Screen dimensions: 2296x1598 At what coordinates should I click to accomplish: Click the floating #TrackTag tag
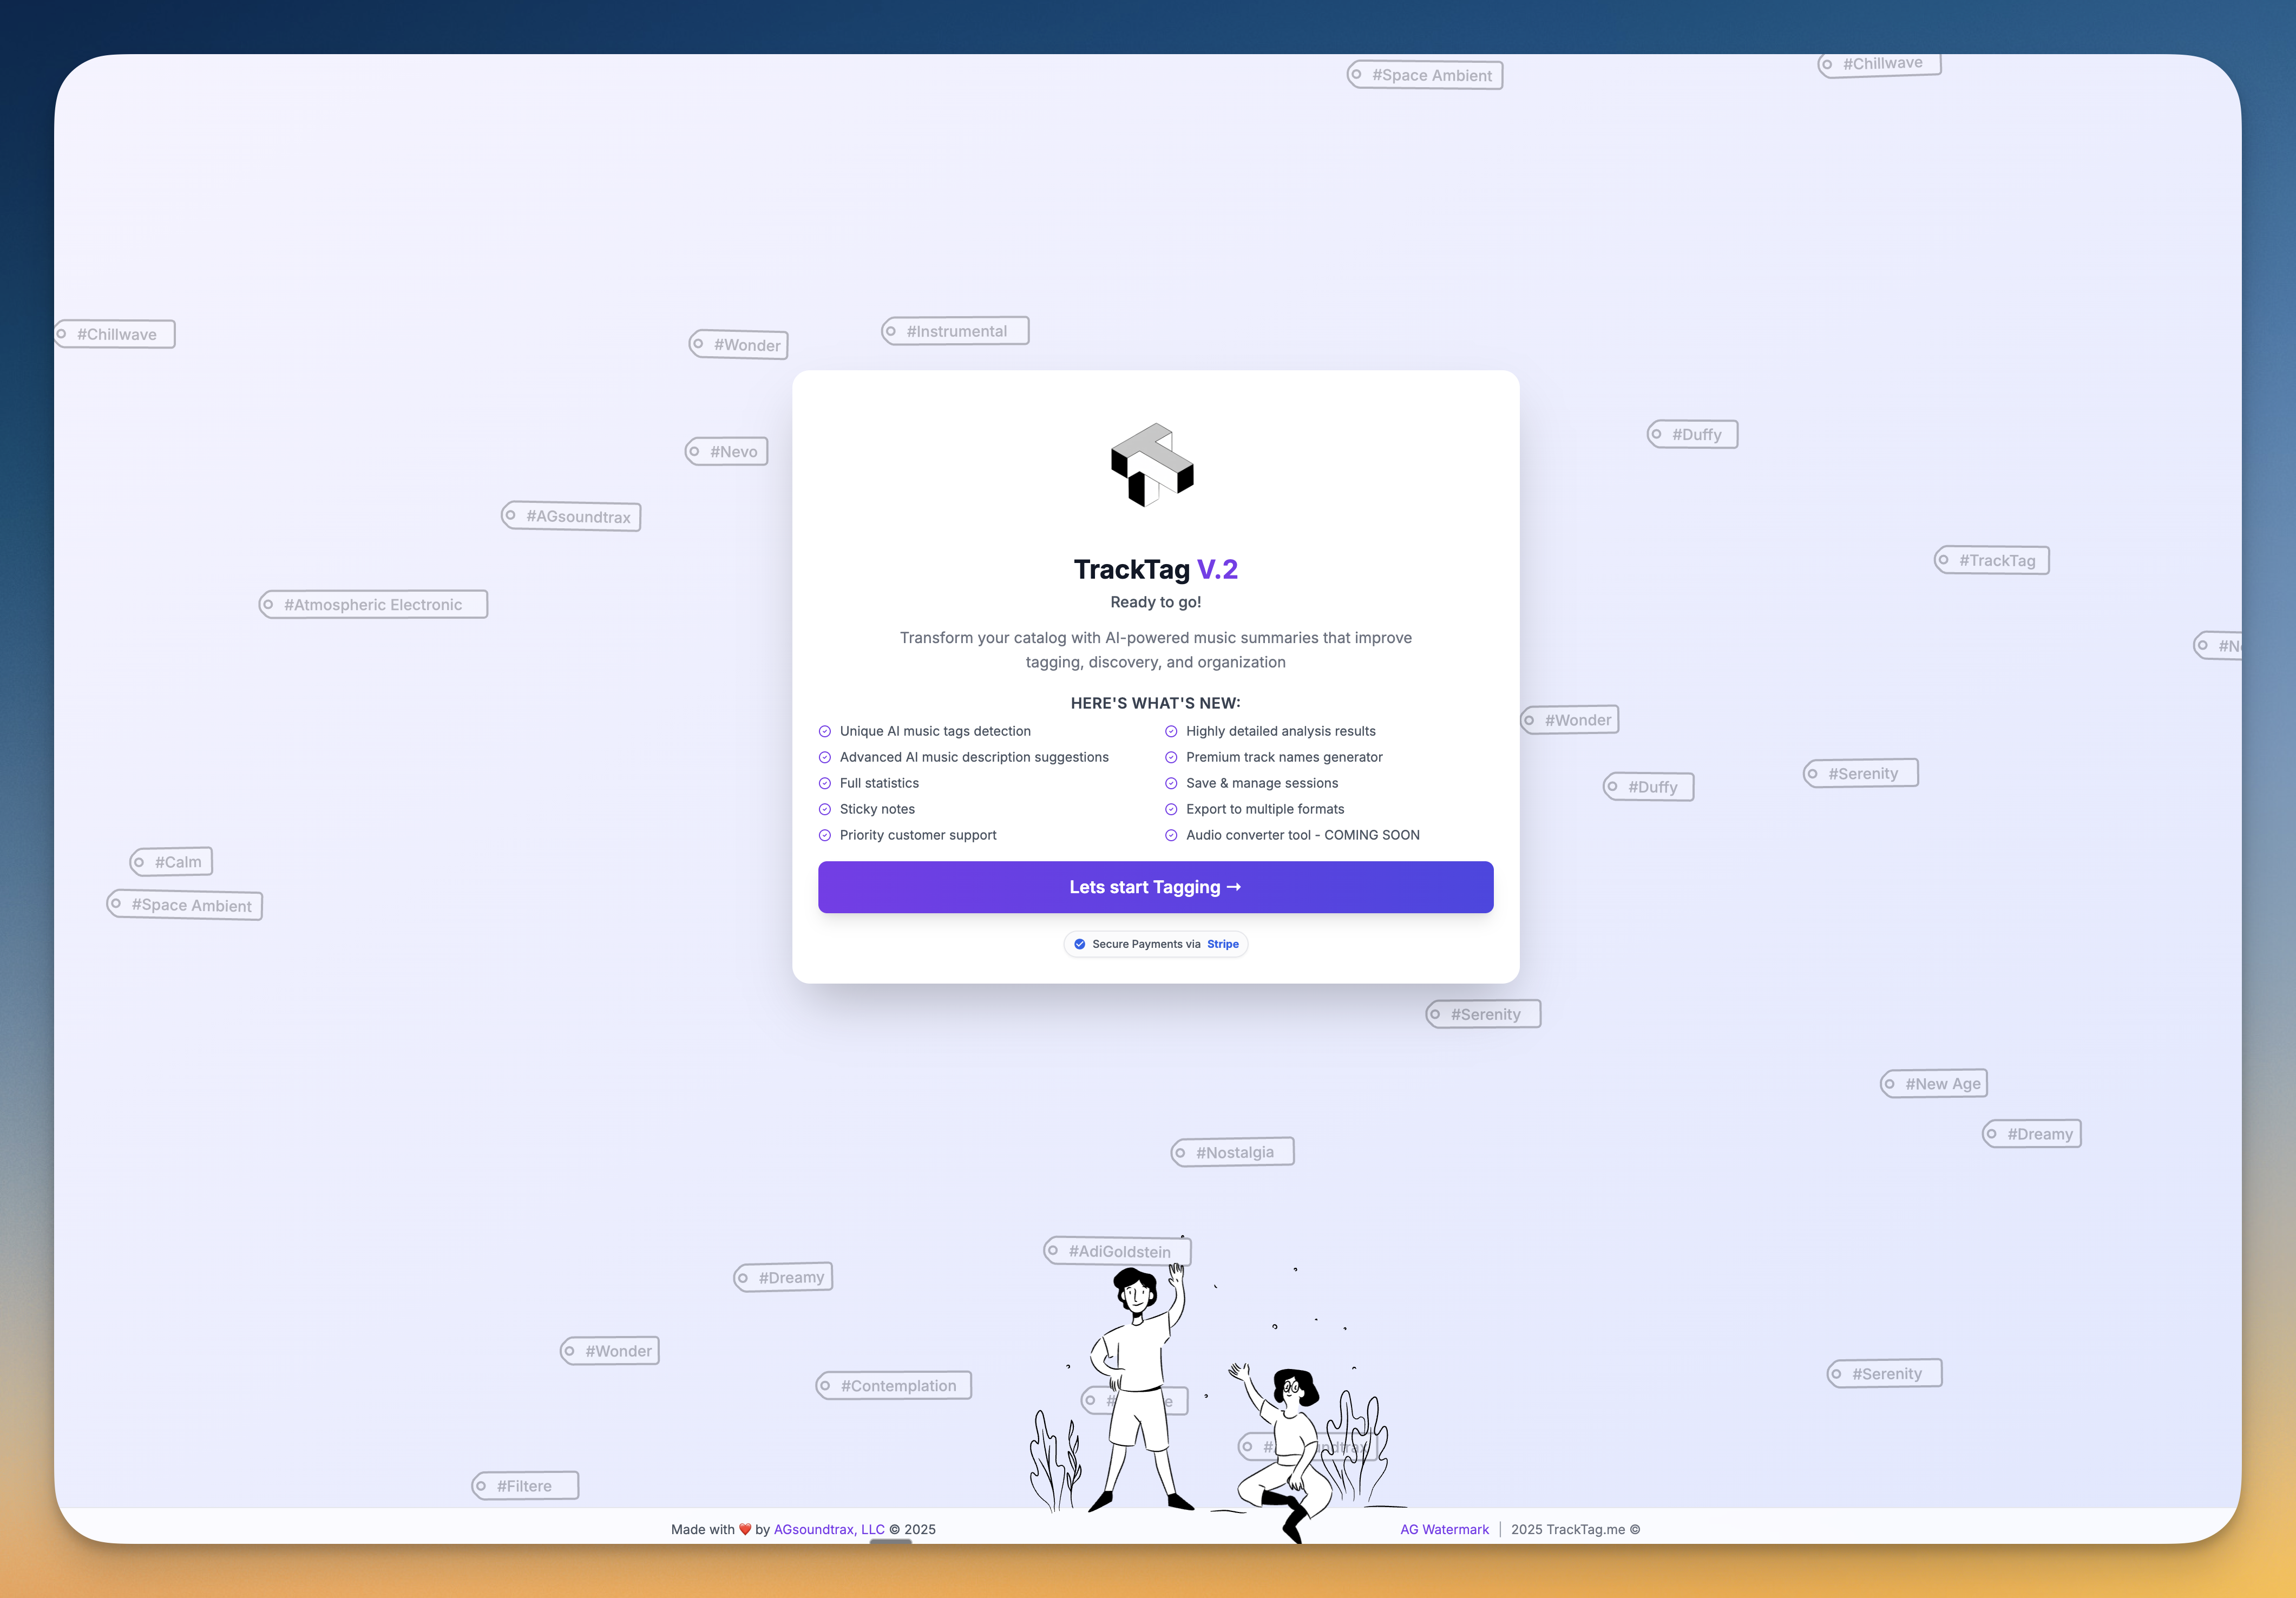(x=1991, y=560)
